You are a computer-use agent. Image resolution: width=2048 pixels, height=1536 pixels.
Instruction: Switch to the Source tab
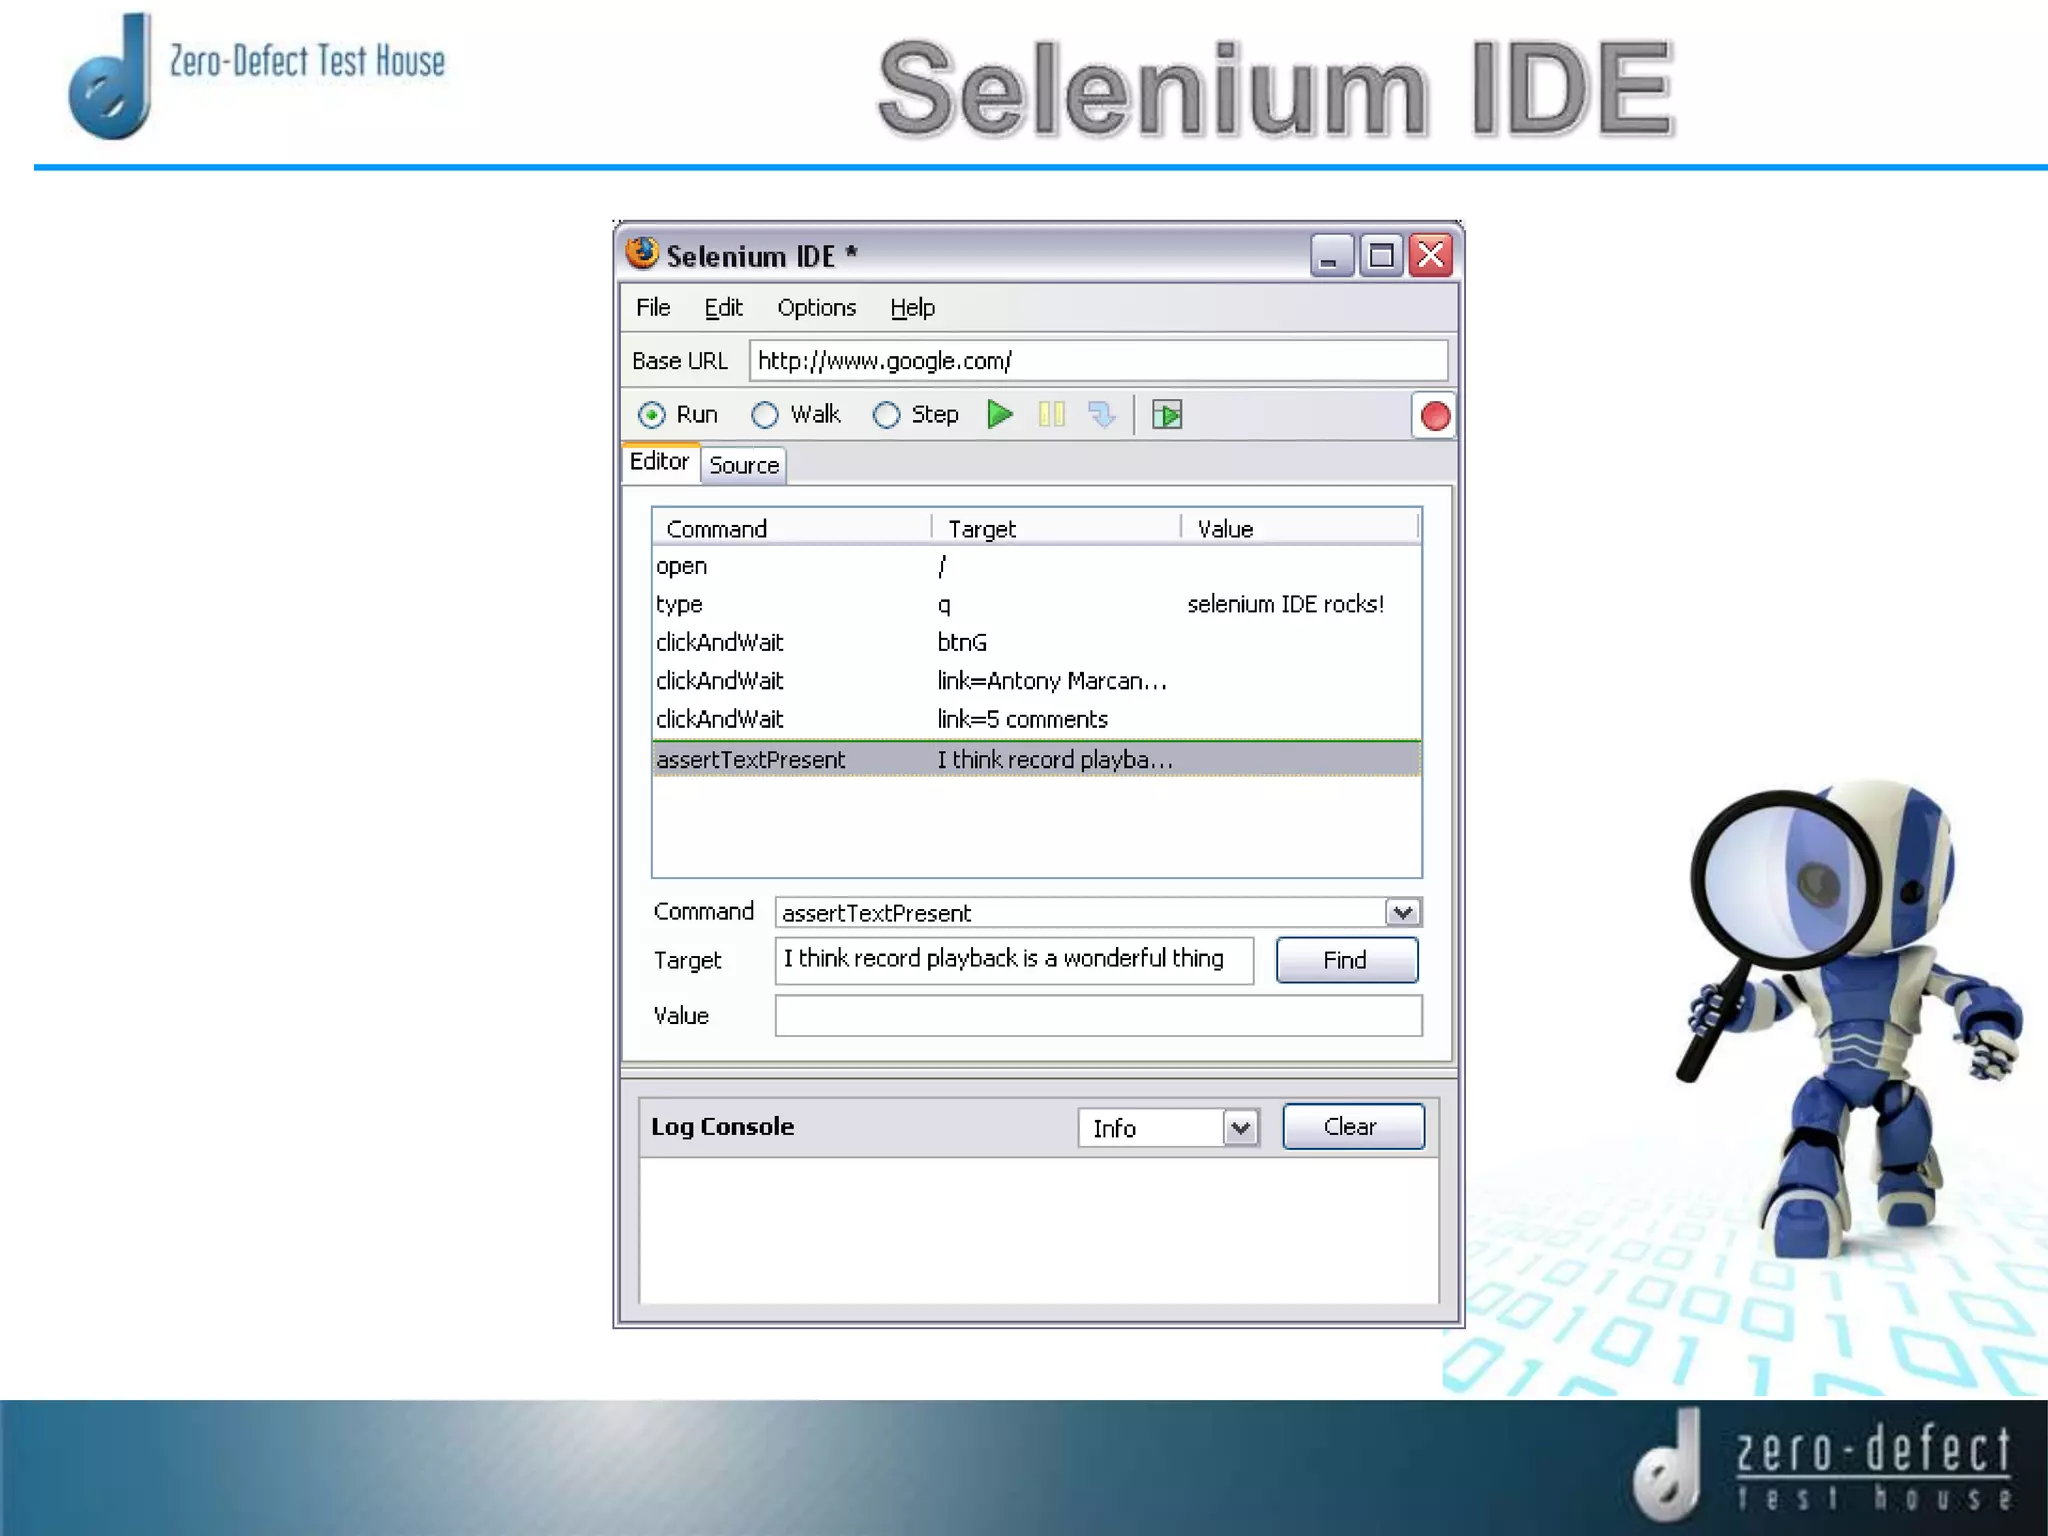[743, 465]
